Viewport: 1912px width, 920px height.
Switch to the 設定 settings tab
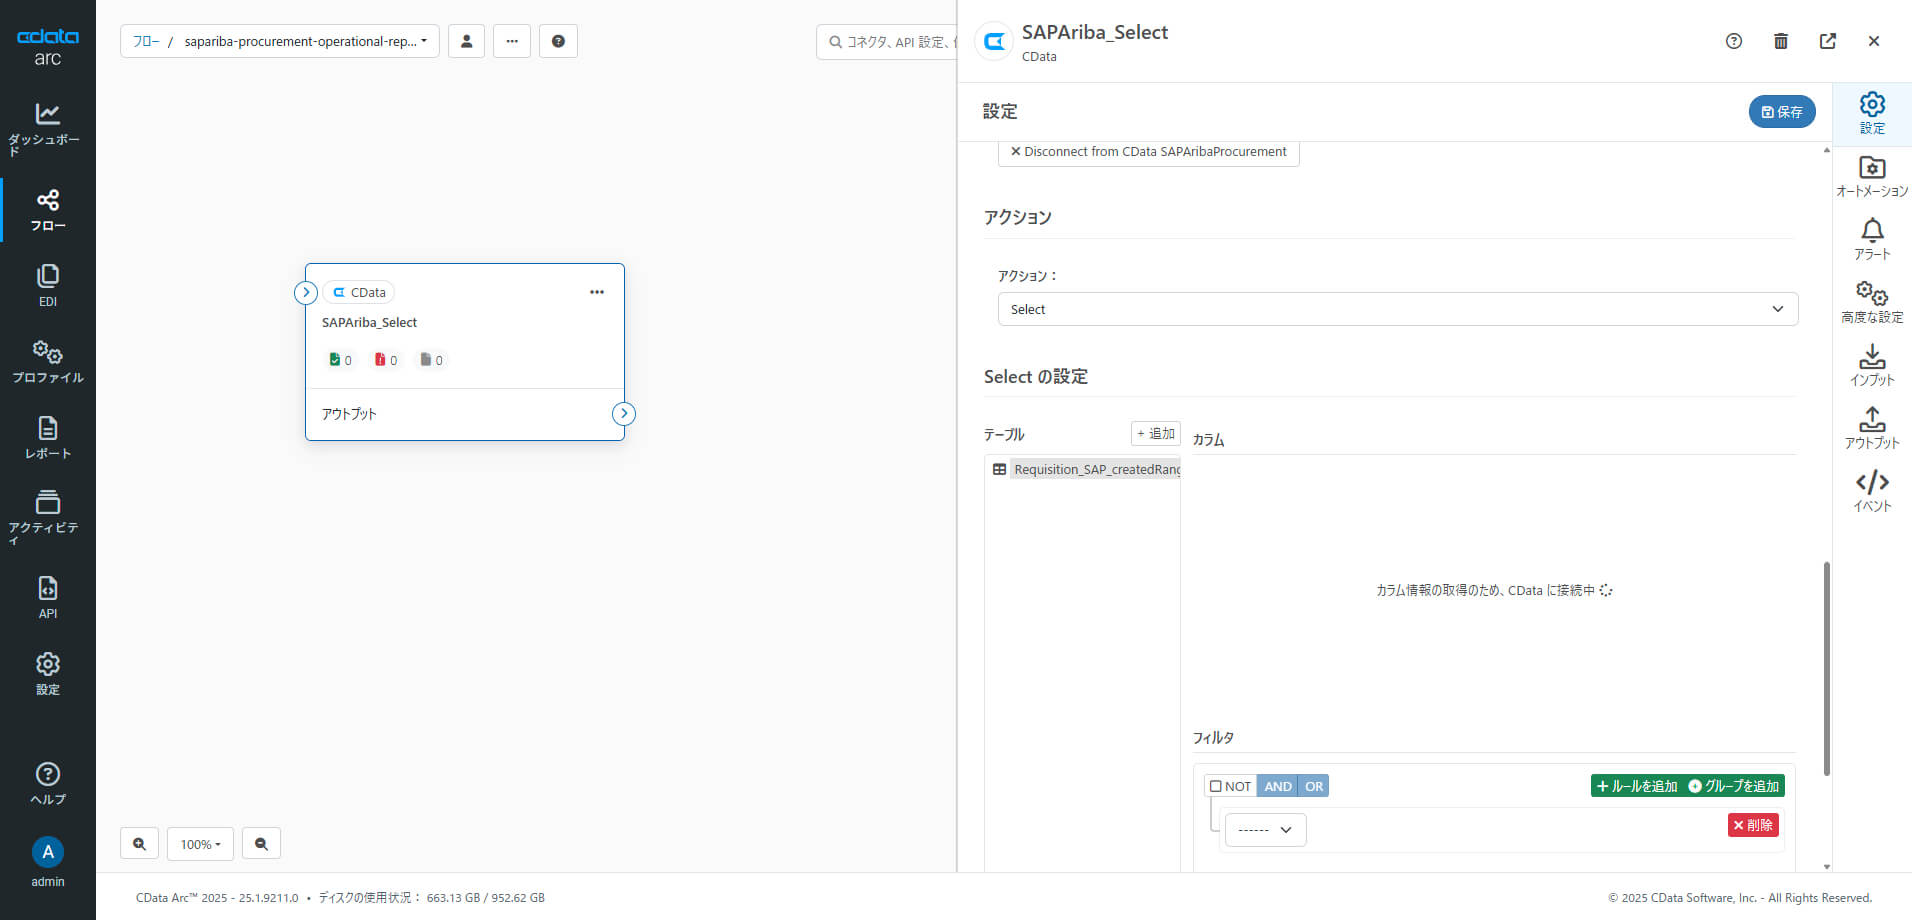point(1872,114)
